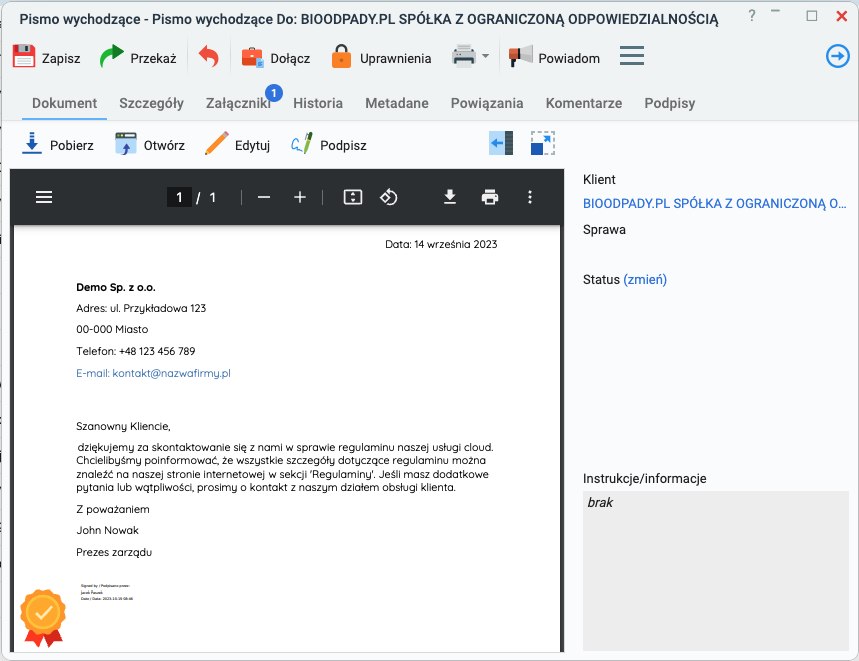
Task: Zoom in the PDF with plus
Action: [x=300, y=197]
